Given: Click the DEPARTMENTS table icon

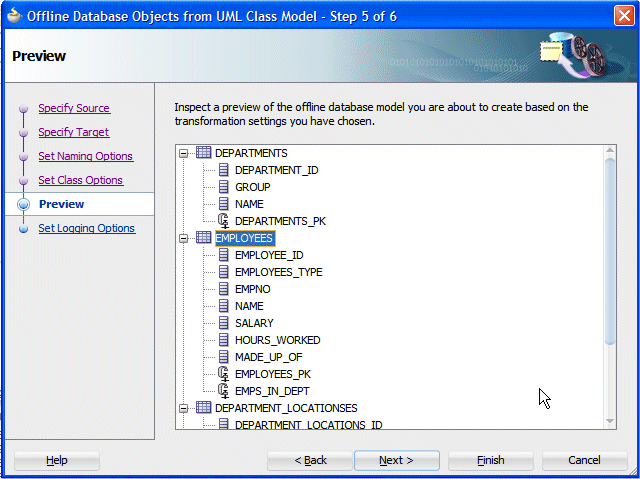Looking at the screenshot, I should click(203, 153).
